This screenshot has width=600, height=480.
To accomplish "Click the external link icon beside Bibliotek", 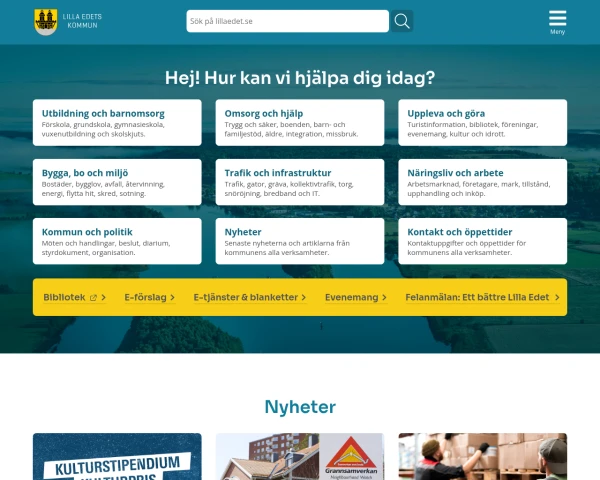I will pyautogui.click(x=93, y=298).
